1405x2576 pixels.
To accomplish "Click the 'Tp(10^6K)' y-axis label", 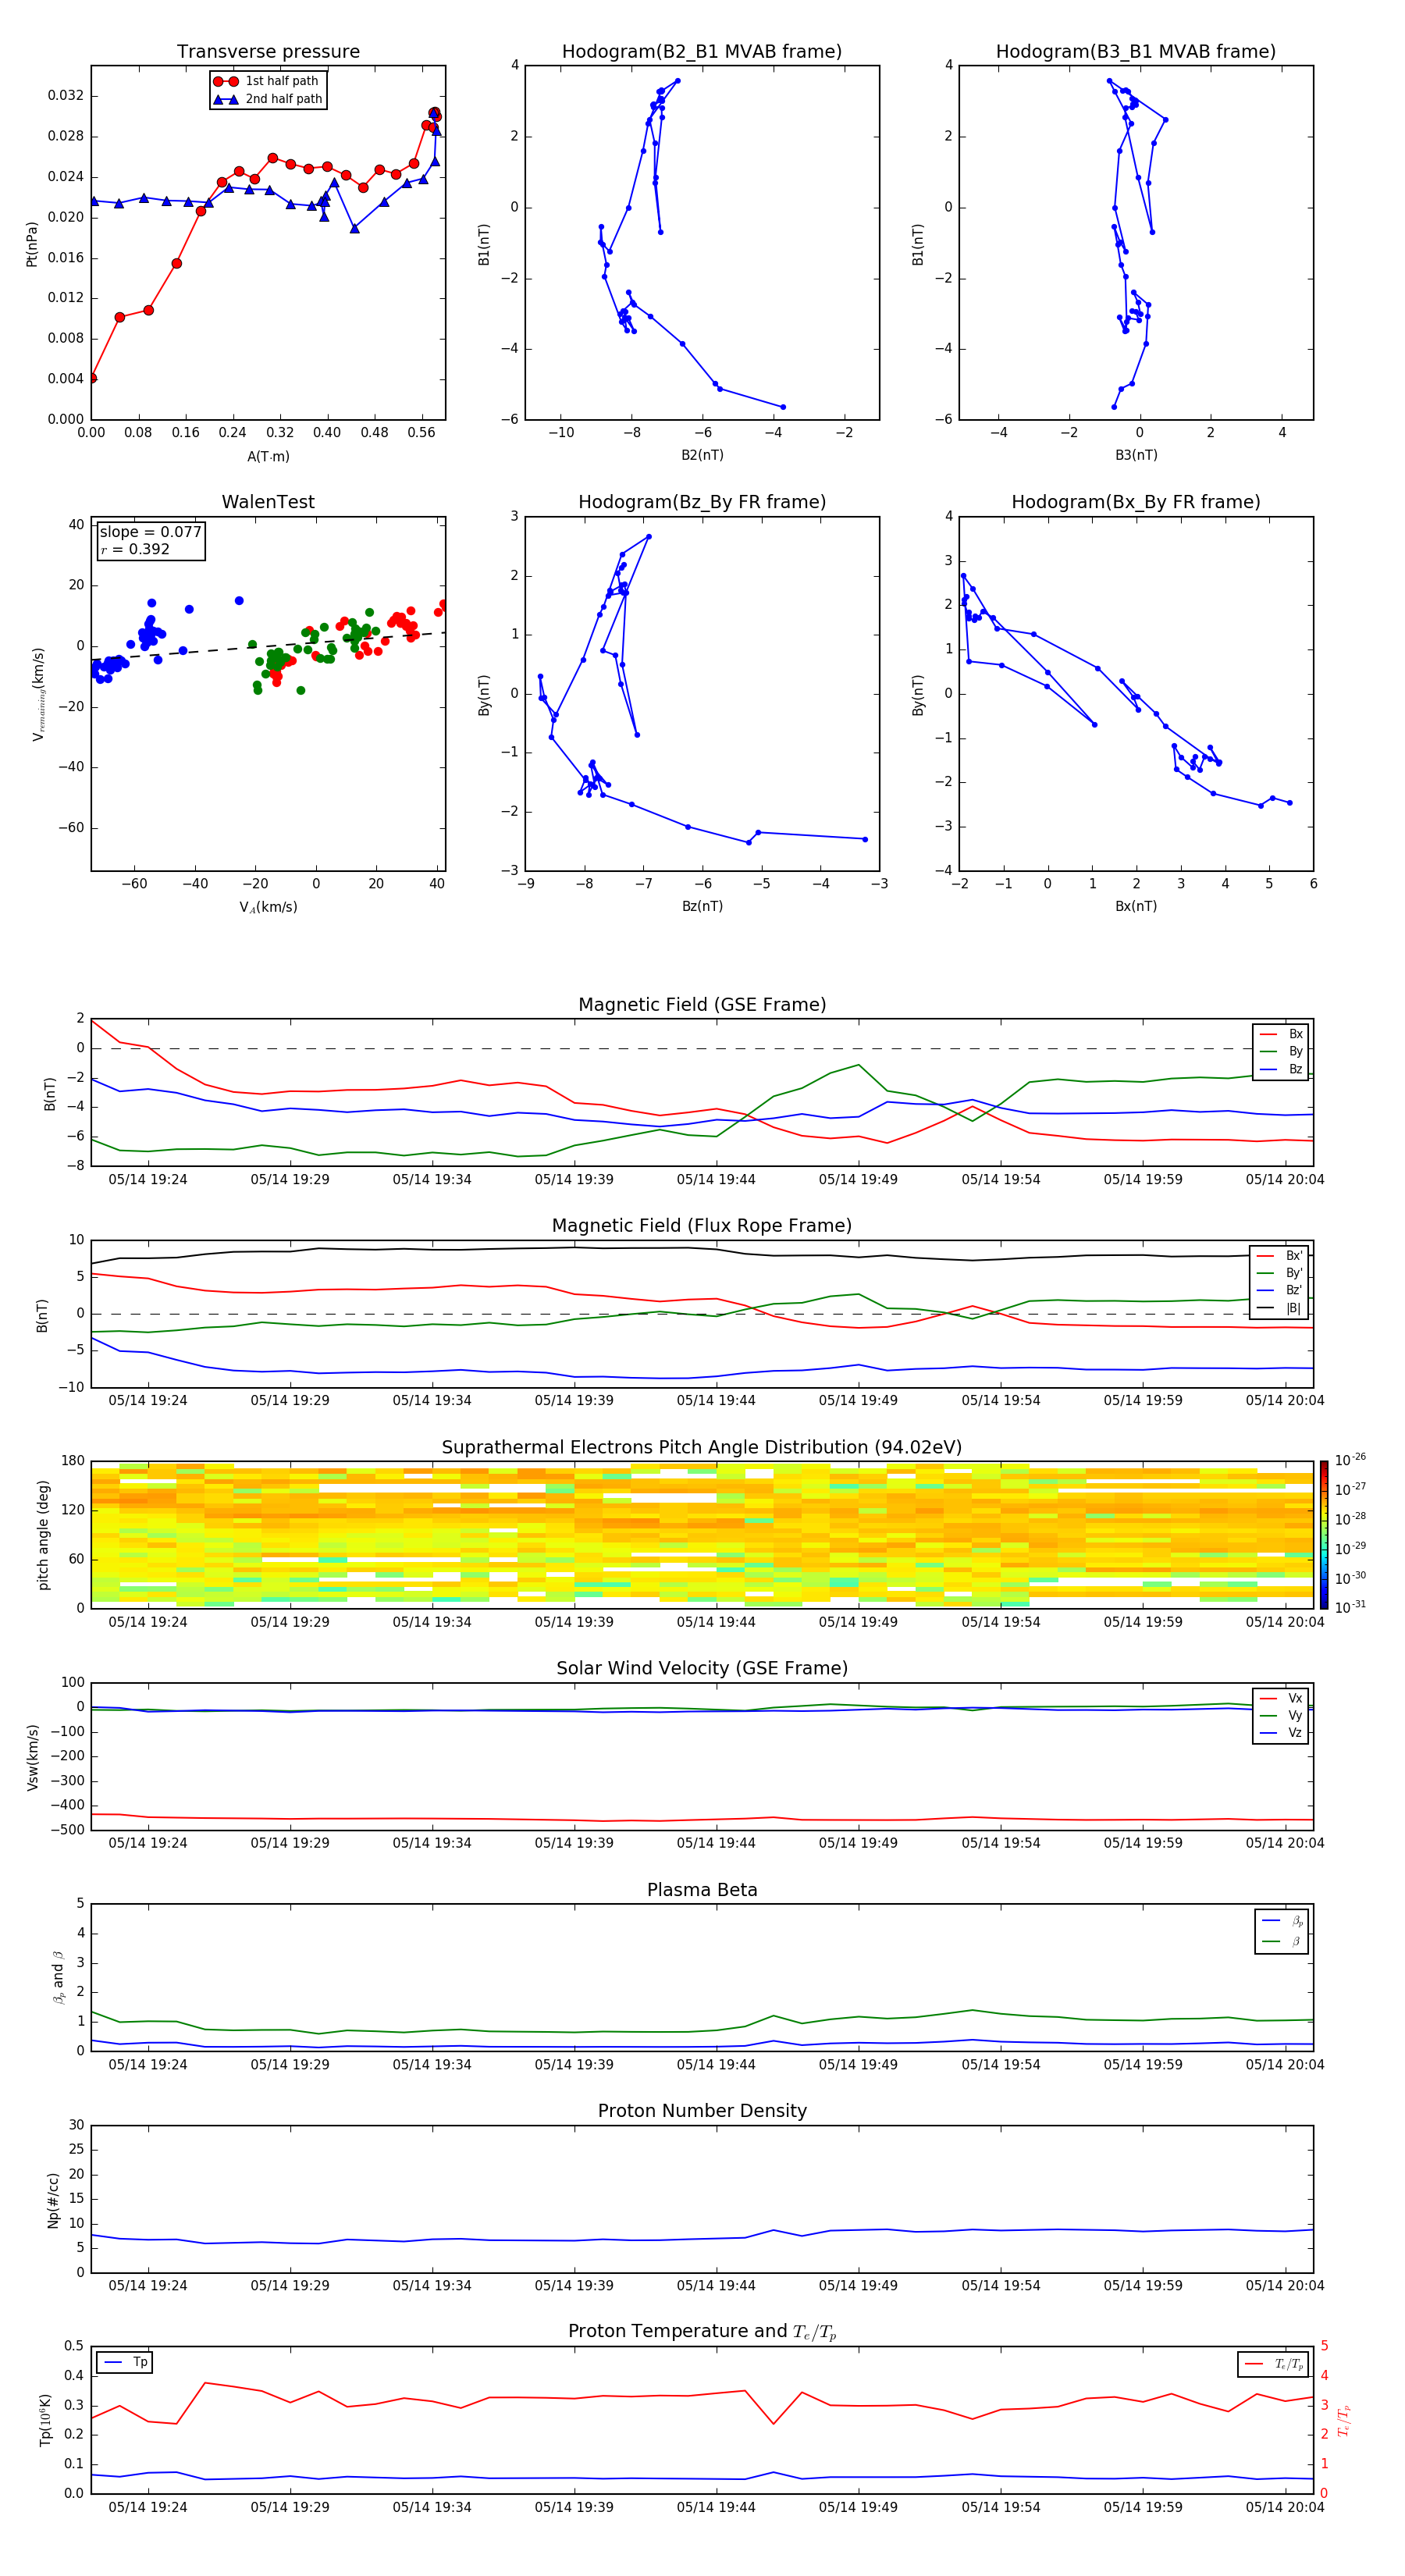I will 45,2420.
